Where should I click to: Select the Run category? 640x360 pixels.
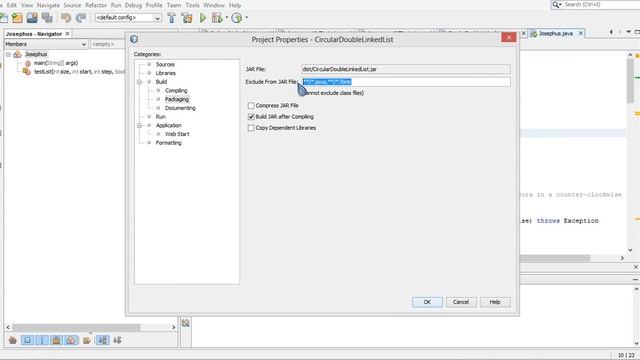[x=160, y=117]
